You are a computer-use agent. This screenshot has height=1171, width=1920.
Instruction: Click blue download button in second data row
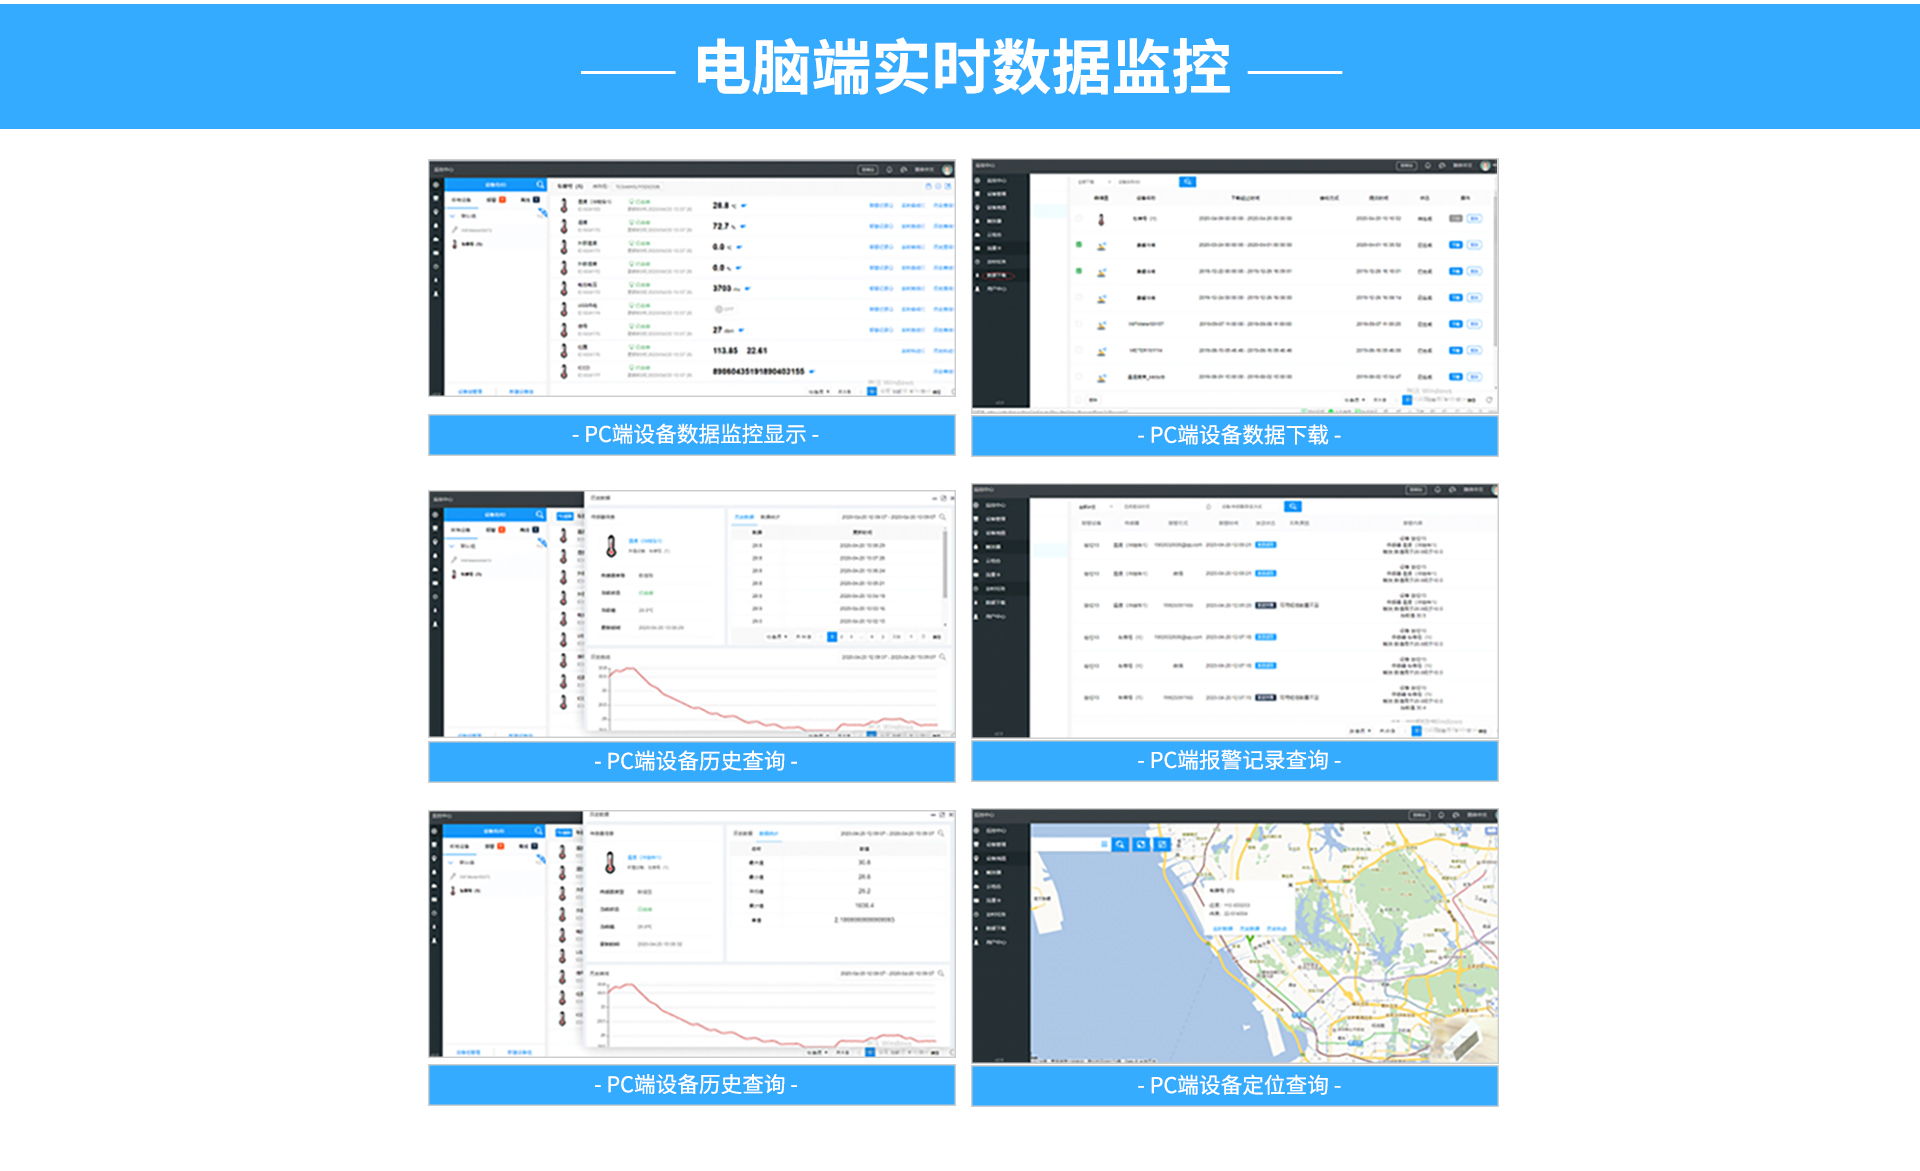(x=1456, y=244)
